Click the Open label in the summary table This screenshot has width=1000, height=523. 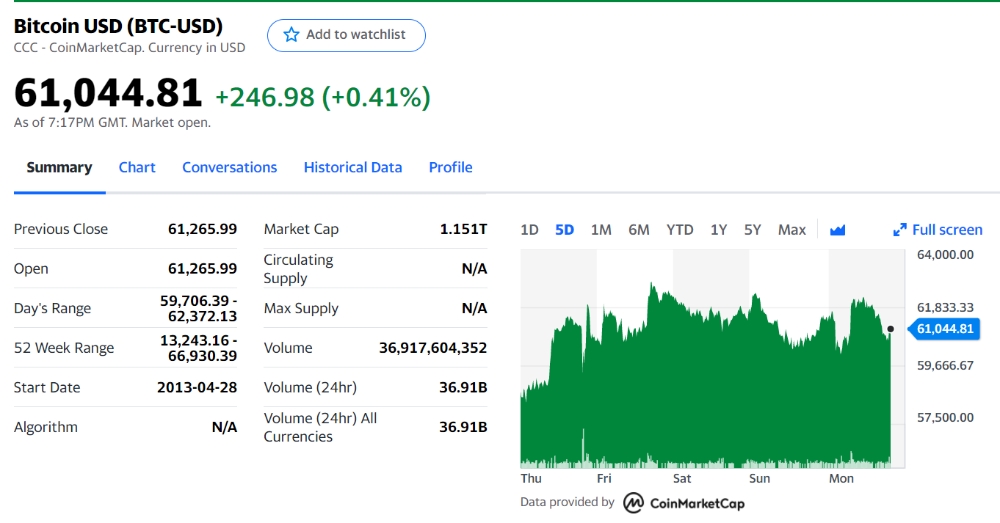[31, 269]
